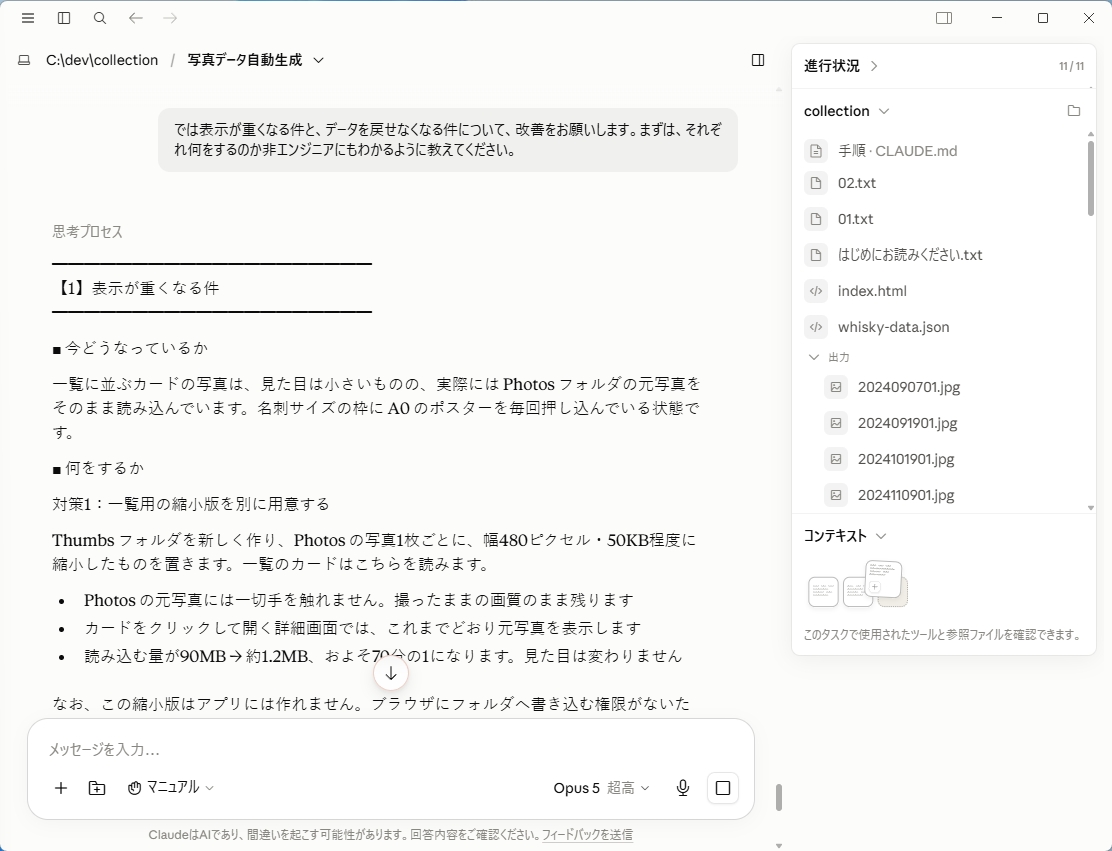Image resolution: width=1112 pixels, height=851 pixels.
Task: Click the code icon for whisky-data.json
Action: pyautogui.click(x=816, y=327)
